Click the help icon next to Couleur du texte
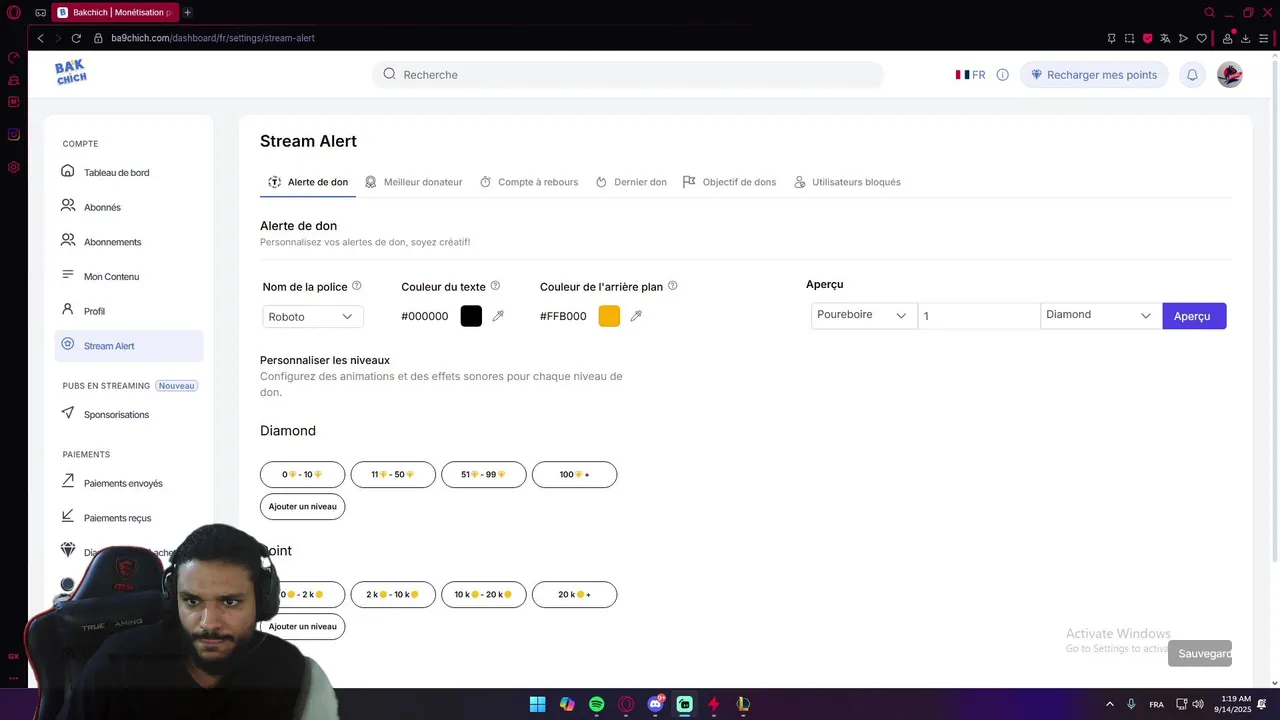Viewport: 1280px width, 720px height. tap(495, 286)
